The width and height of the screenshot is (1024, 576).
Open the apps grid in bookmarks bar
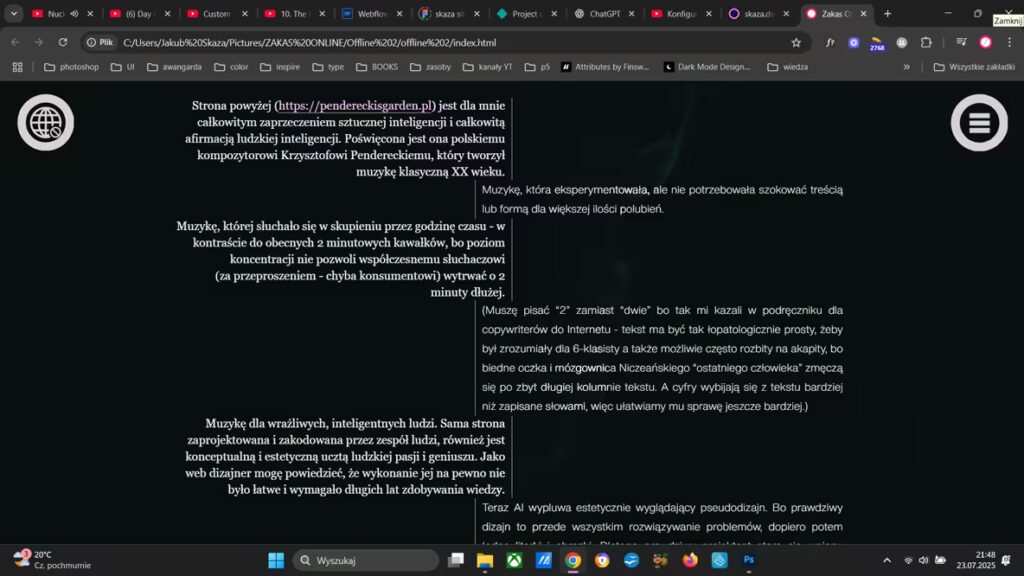pos(17,67)
